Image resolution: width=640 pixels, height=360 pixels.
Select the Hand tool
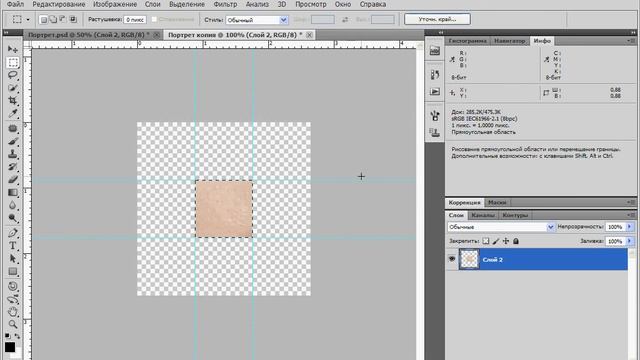tap(13, 312)
